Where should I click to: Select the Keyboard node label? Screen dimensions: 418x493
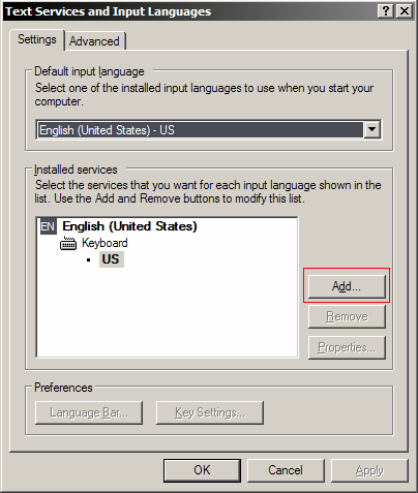(x=105, y=243)
